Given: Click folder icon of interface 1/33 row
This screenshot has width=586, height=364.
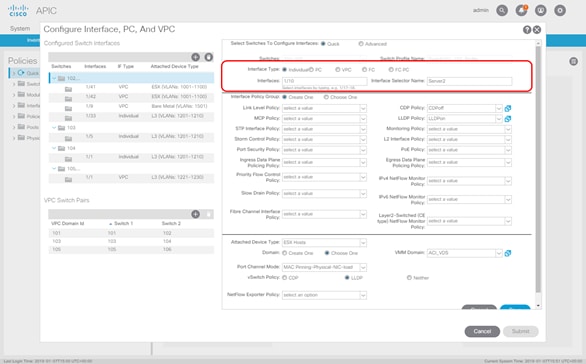Looking at the screenshot, I should [x=68, y=118].
